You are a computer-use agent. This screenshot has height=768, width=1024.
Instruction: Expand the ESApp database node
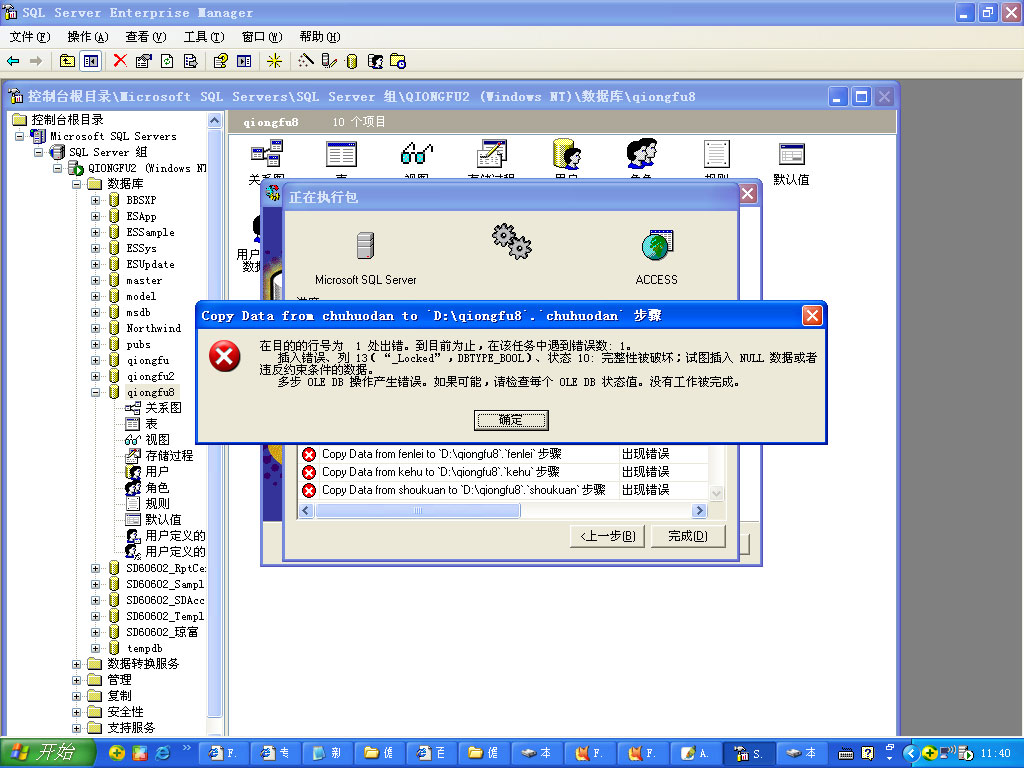coord(95,216)
